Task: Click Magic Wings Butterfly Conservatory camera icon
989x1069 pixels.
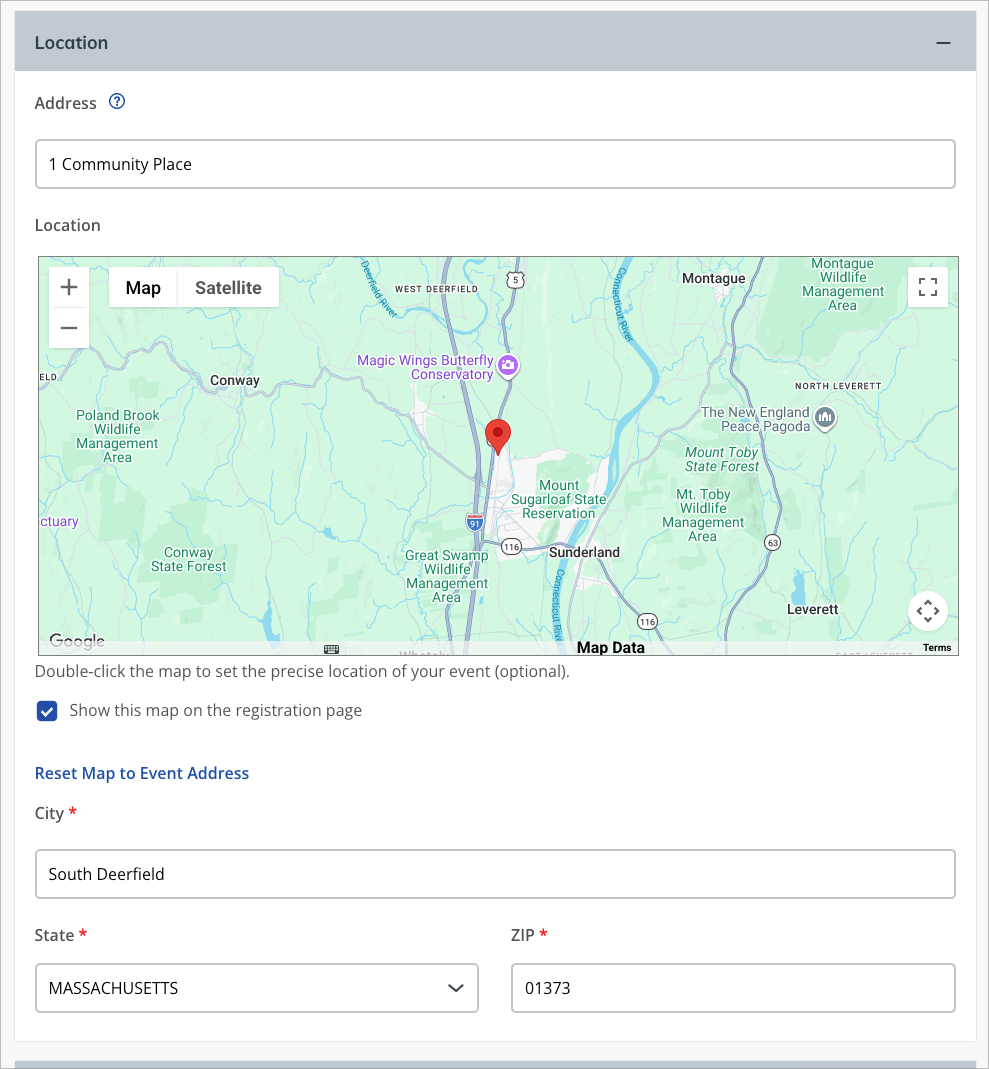Action: click(x=508, y=365)
